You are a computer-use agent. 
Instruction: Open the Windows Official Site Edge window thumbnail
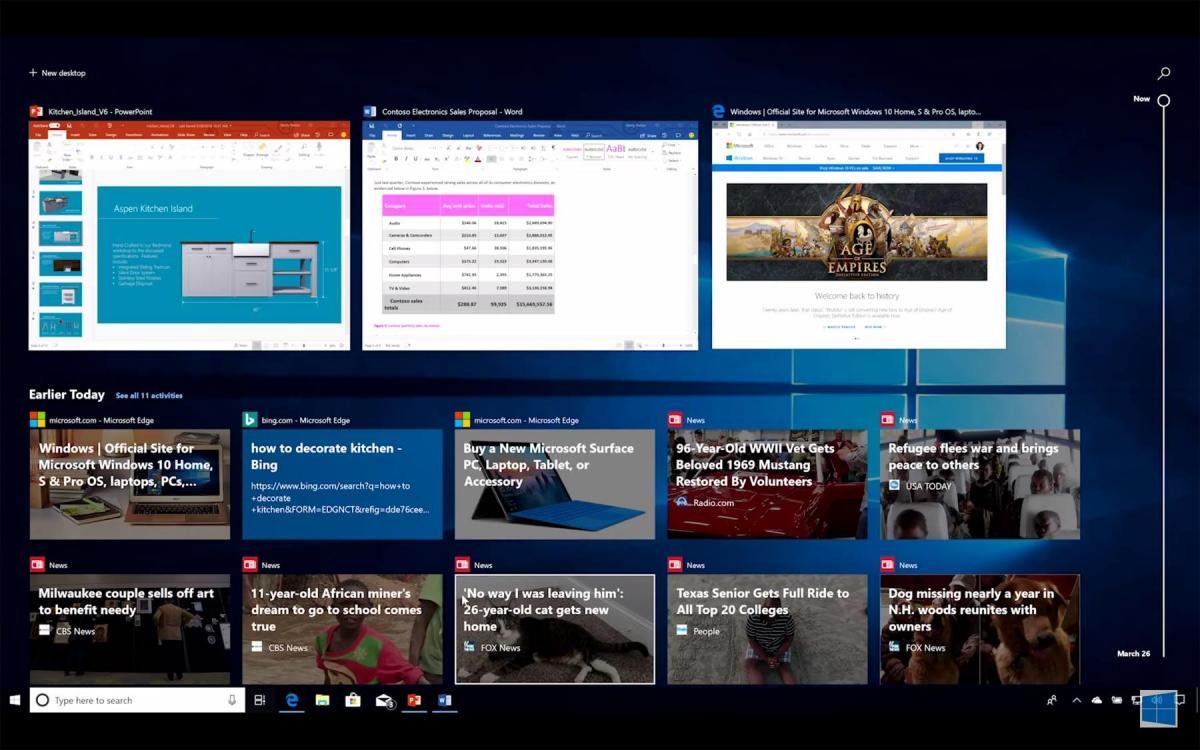point(858,235)
